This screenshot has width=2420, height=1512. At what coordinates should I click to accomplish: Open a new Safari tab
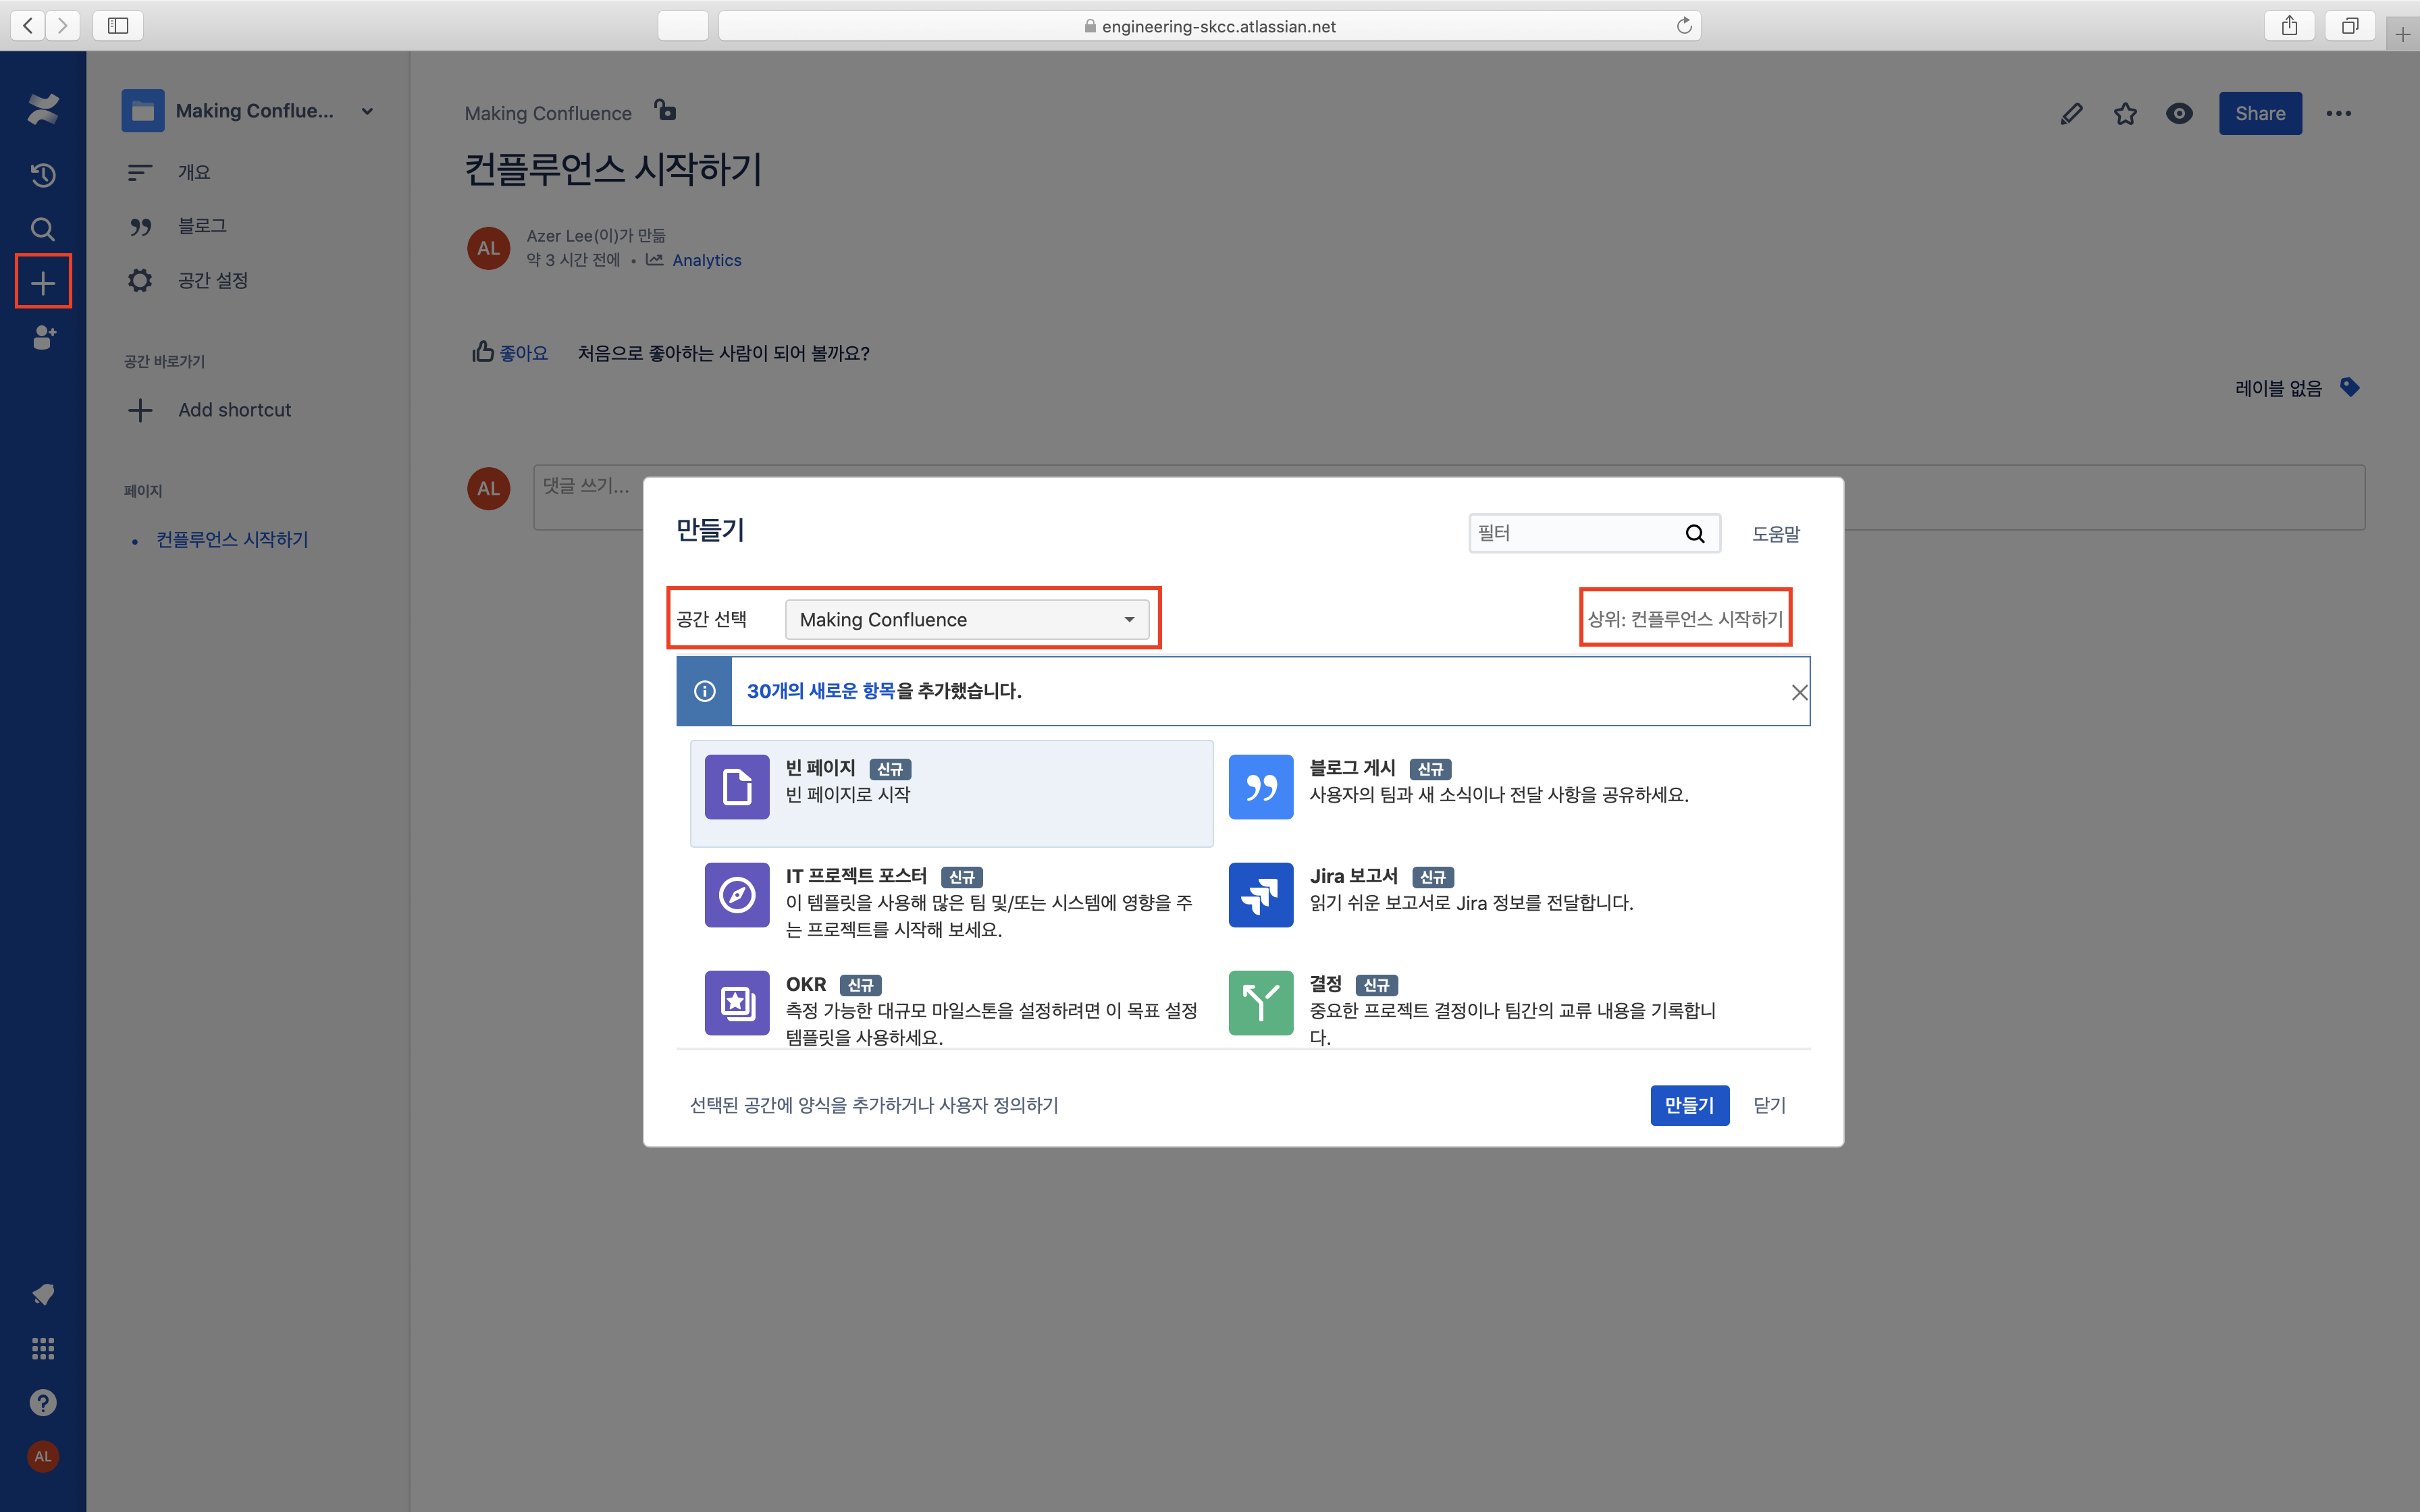click(x=2402, y=34)
